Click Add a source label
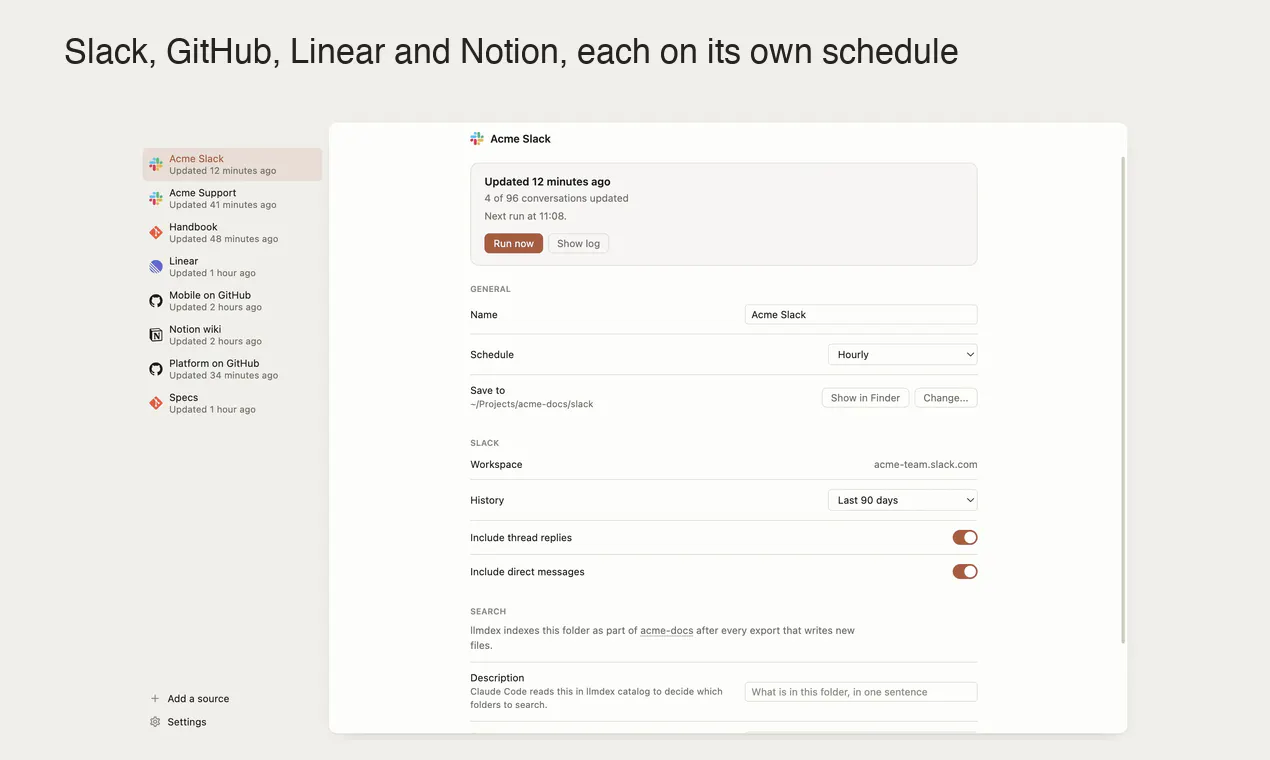The width and height of the screenshot is (1270, 760). [198, 698]
